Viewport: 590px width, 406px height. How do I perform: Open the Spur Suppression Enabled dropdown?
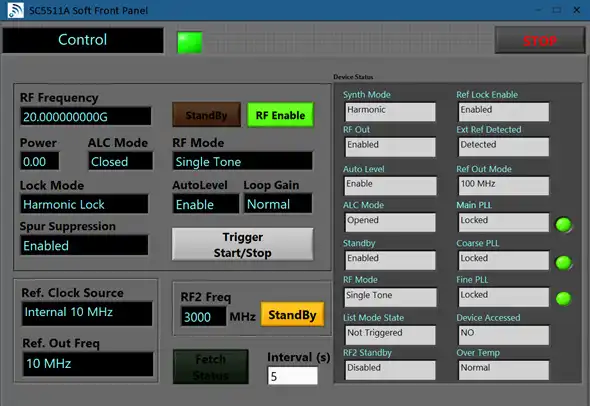(x=84, y=245)
